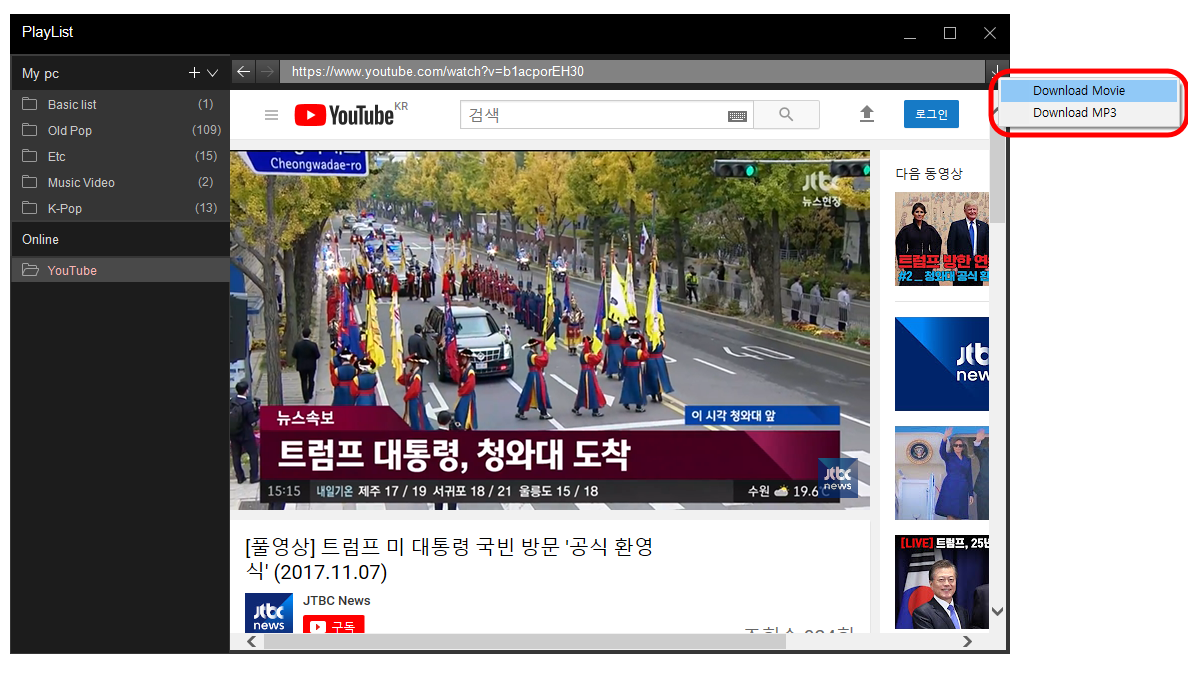Select the YouTube item under Online

[72, 271]
